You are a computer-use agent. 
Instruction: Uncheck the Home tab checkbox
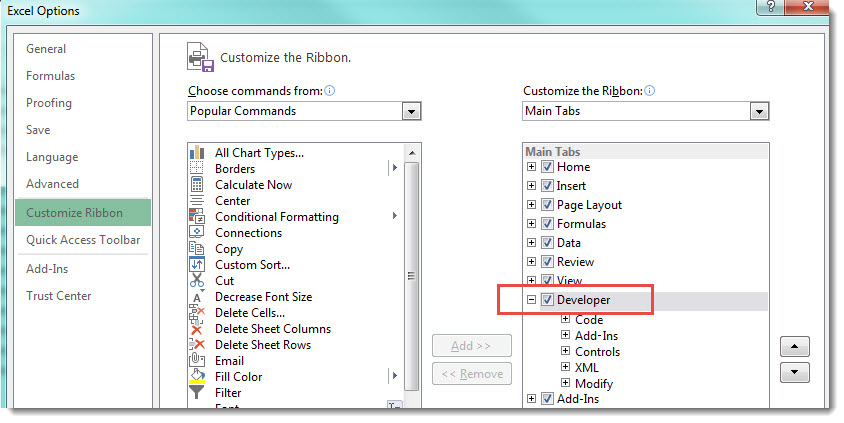point(547,167)
